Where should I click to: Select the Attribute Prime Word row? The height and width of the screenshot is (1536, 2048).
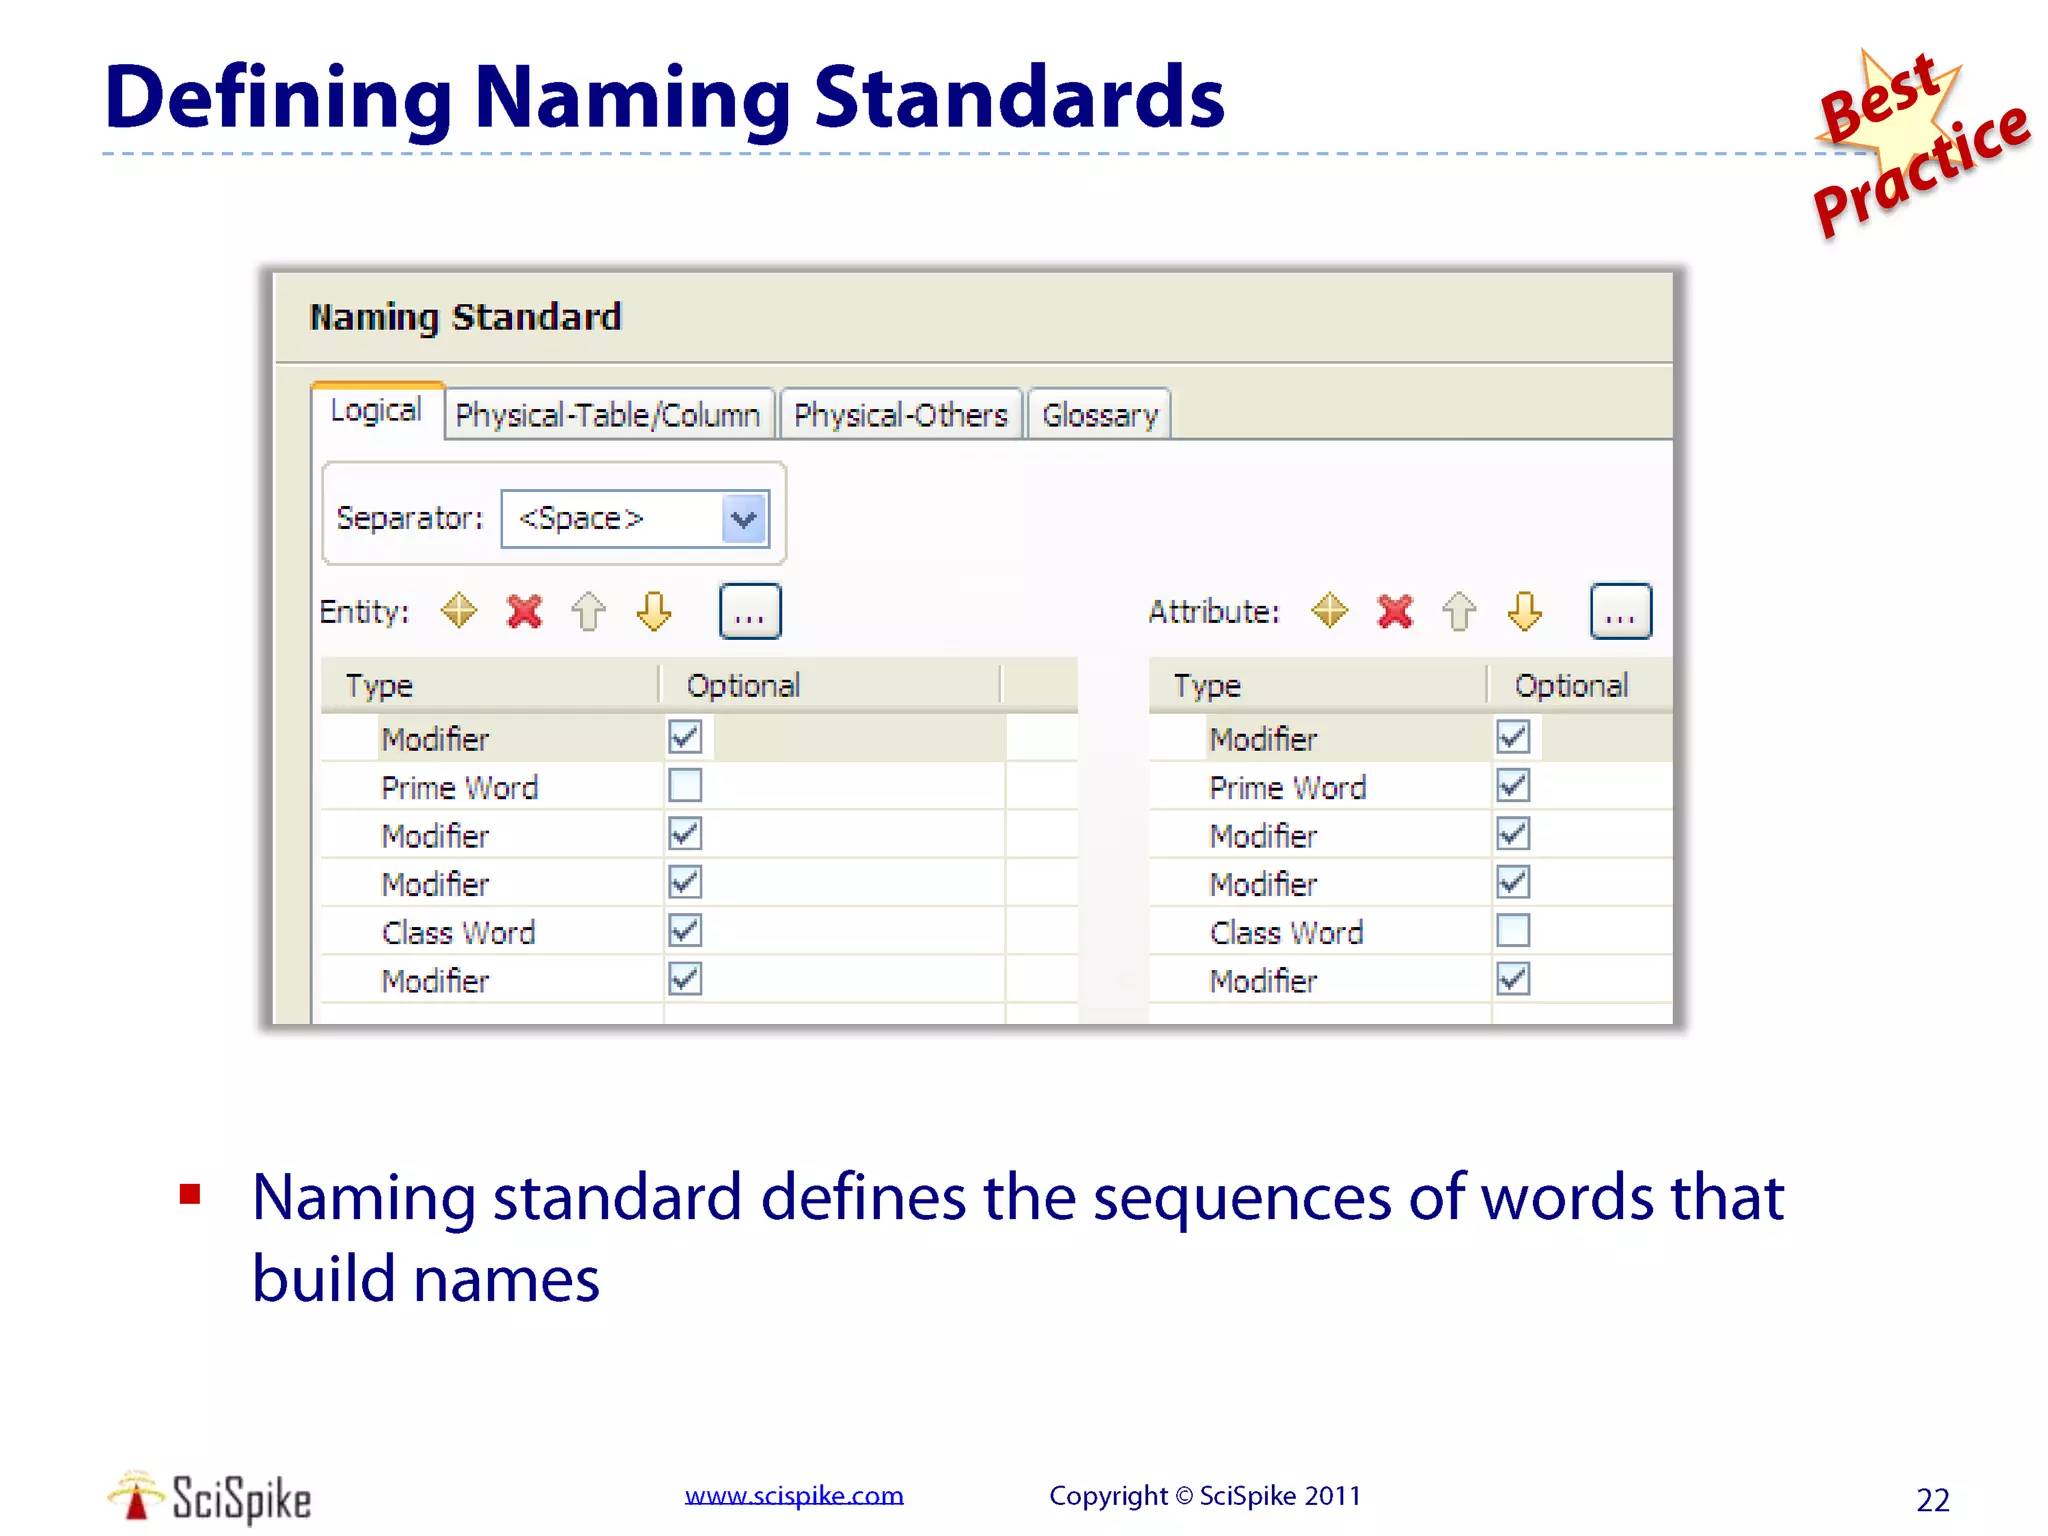point(1287,788)
